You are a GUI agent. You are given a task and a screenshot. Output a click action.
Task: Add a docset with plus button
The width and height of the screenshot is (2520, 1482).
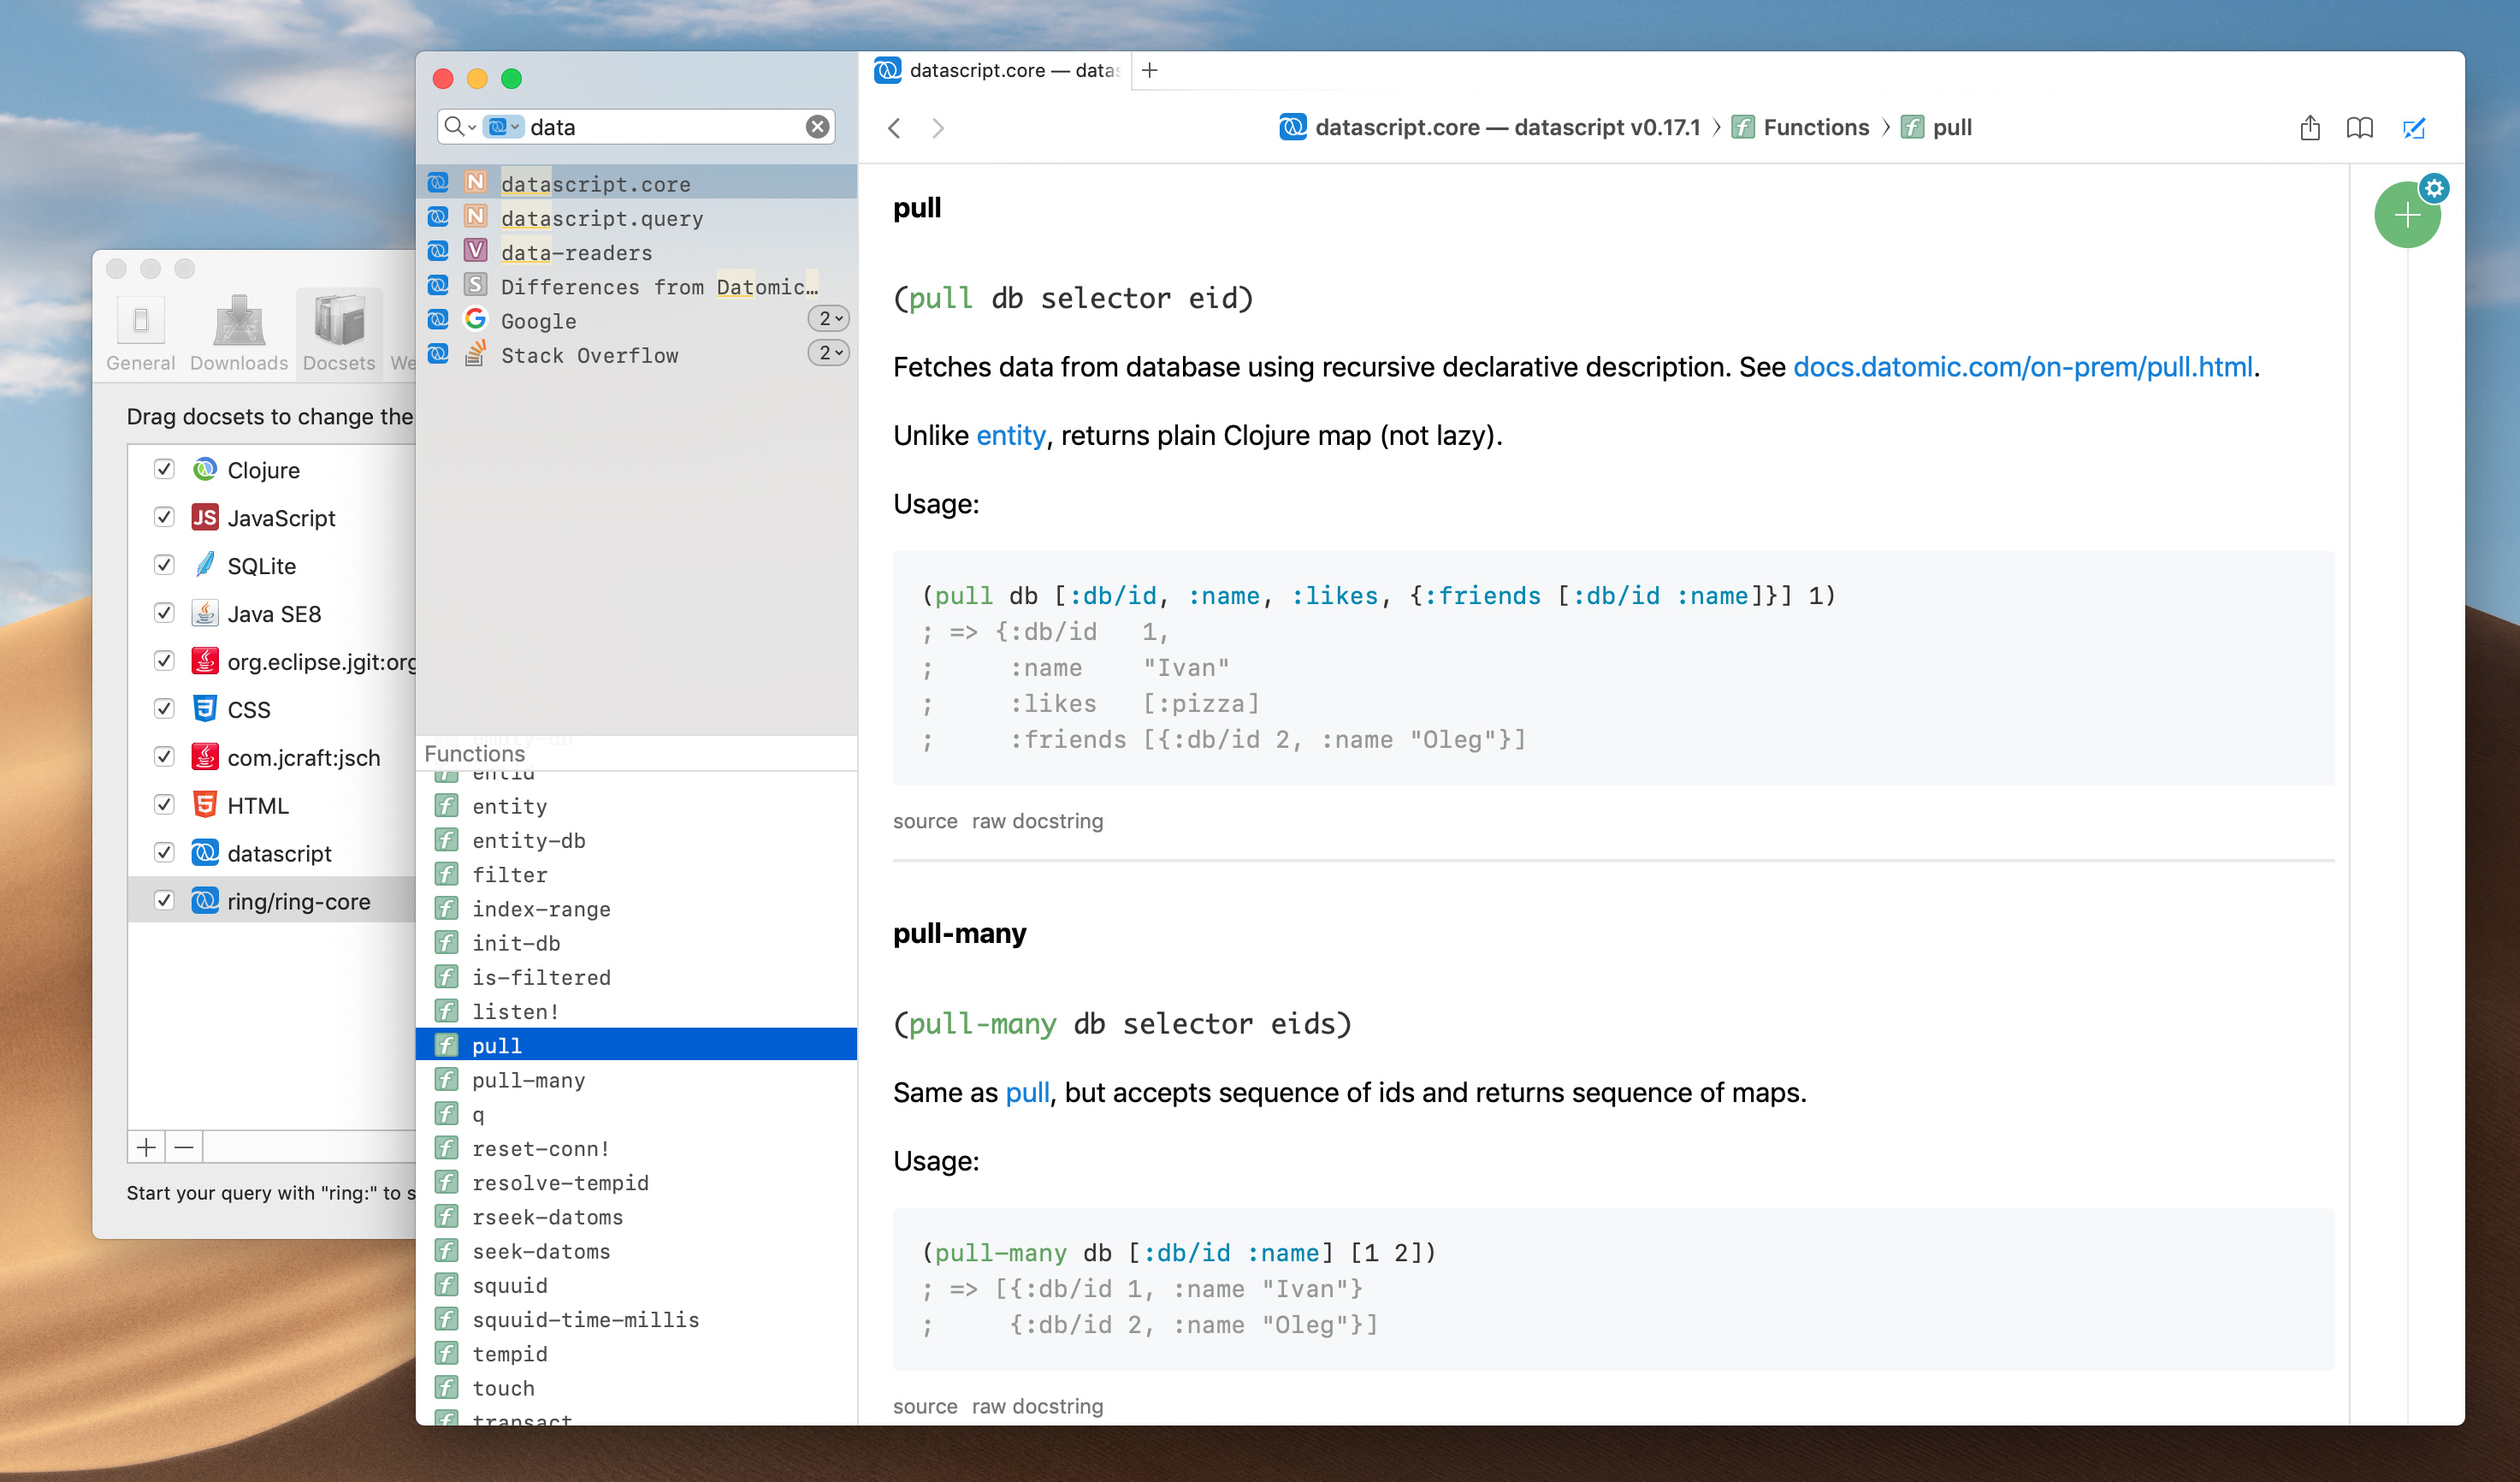click(146, 1147)
